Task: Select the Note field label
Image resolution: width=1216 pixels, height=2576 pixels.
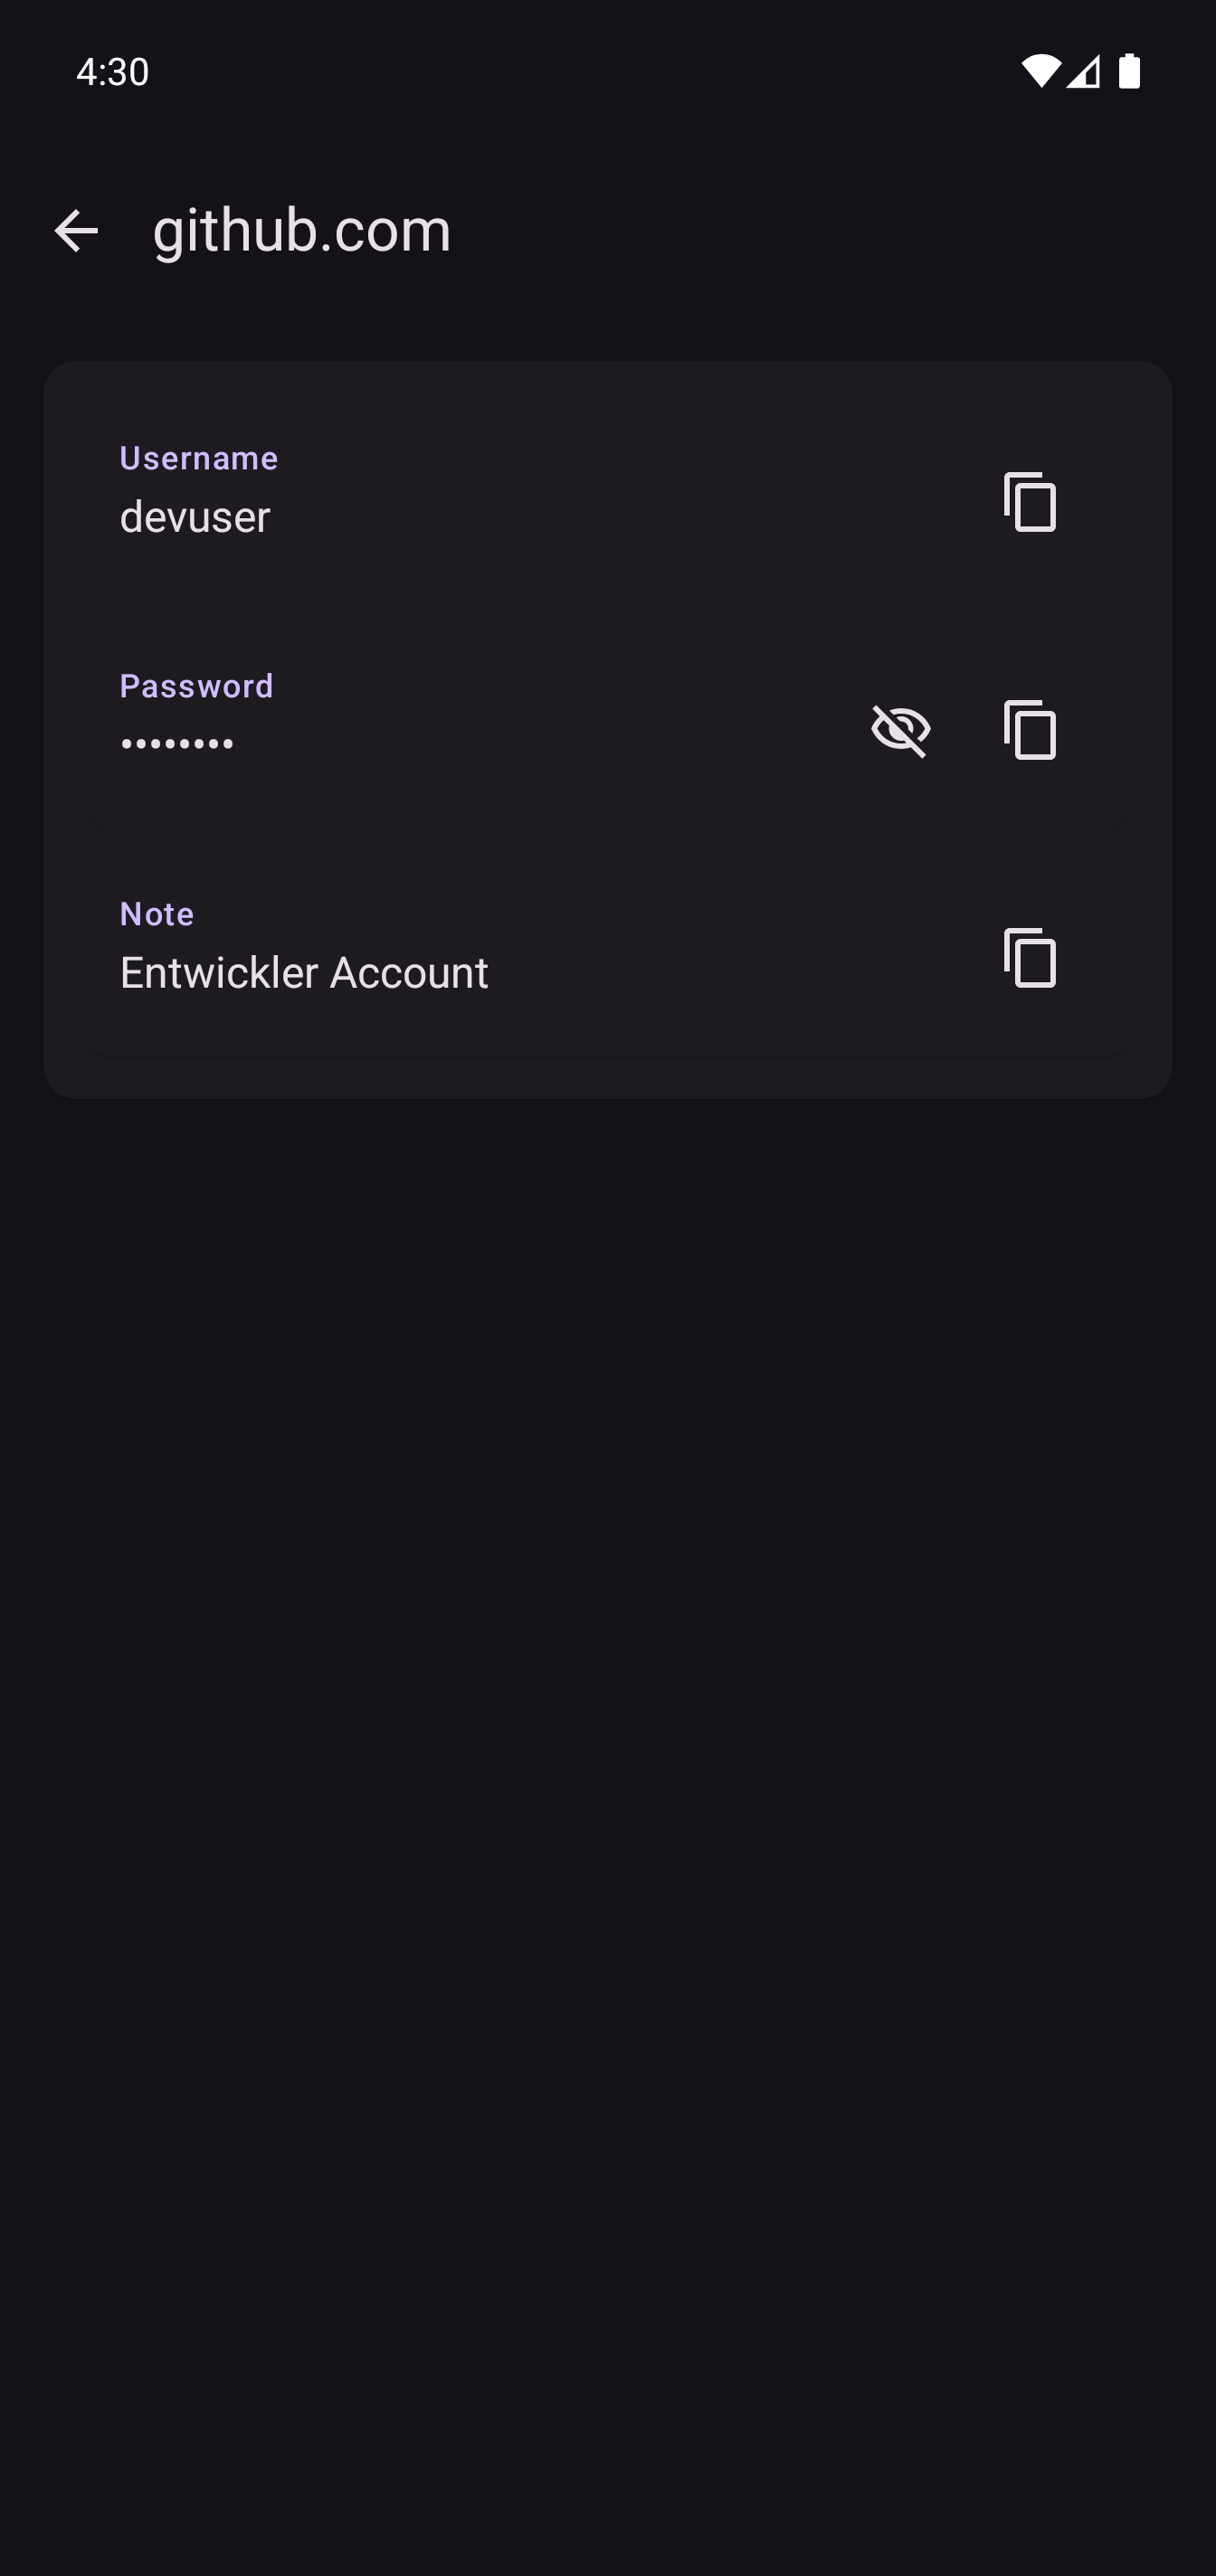Action: [157, 914]
